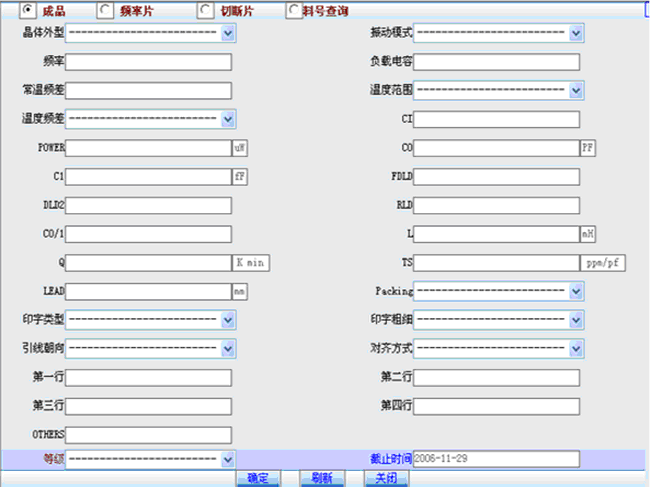Screen dimensions: 652x489
Task: Select the 切断片 radio button
Action: click(205, 10)
